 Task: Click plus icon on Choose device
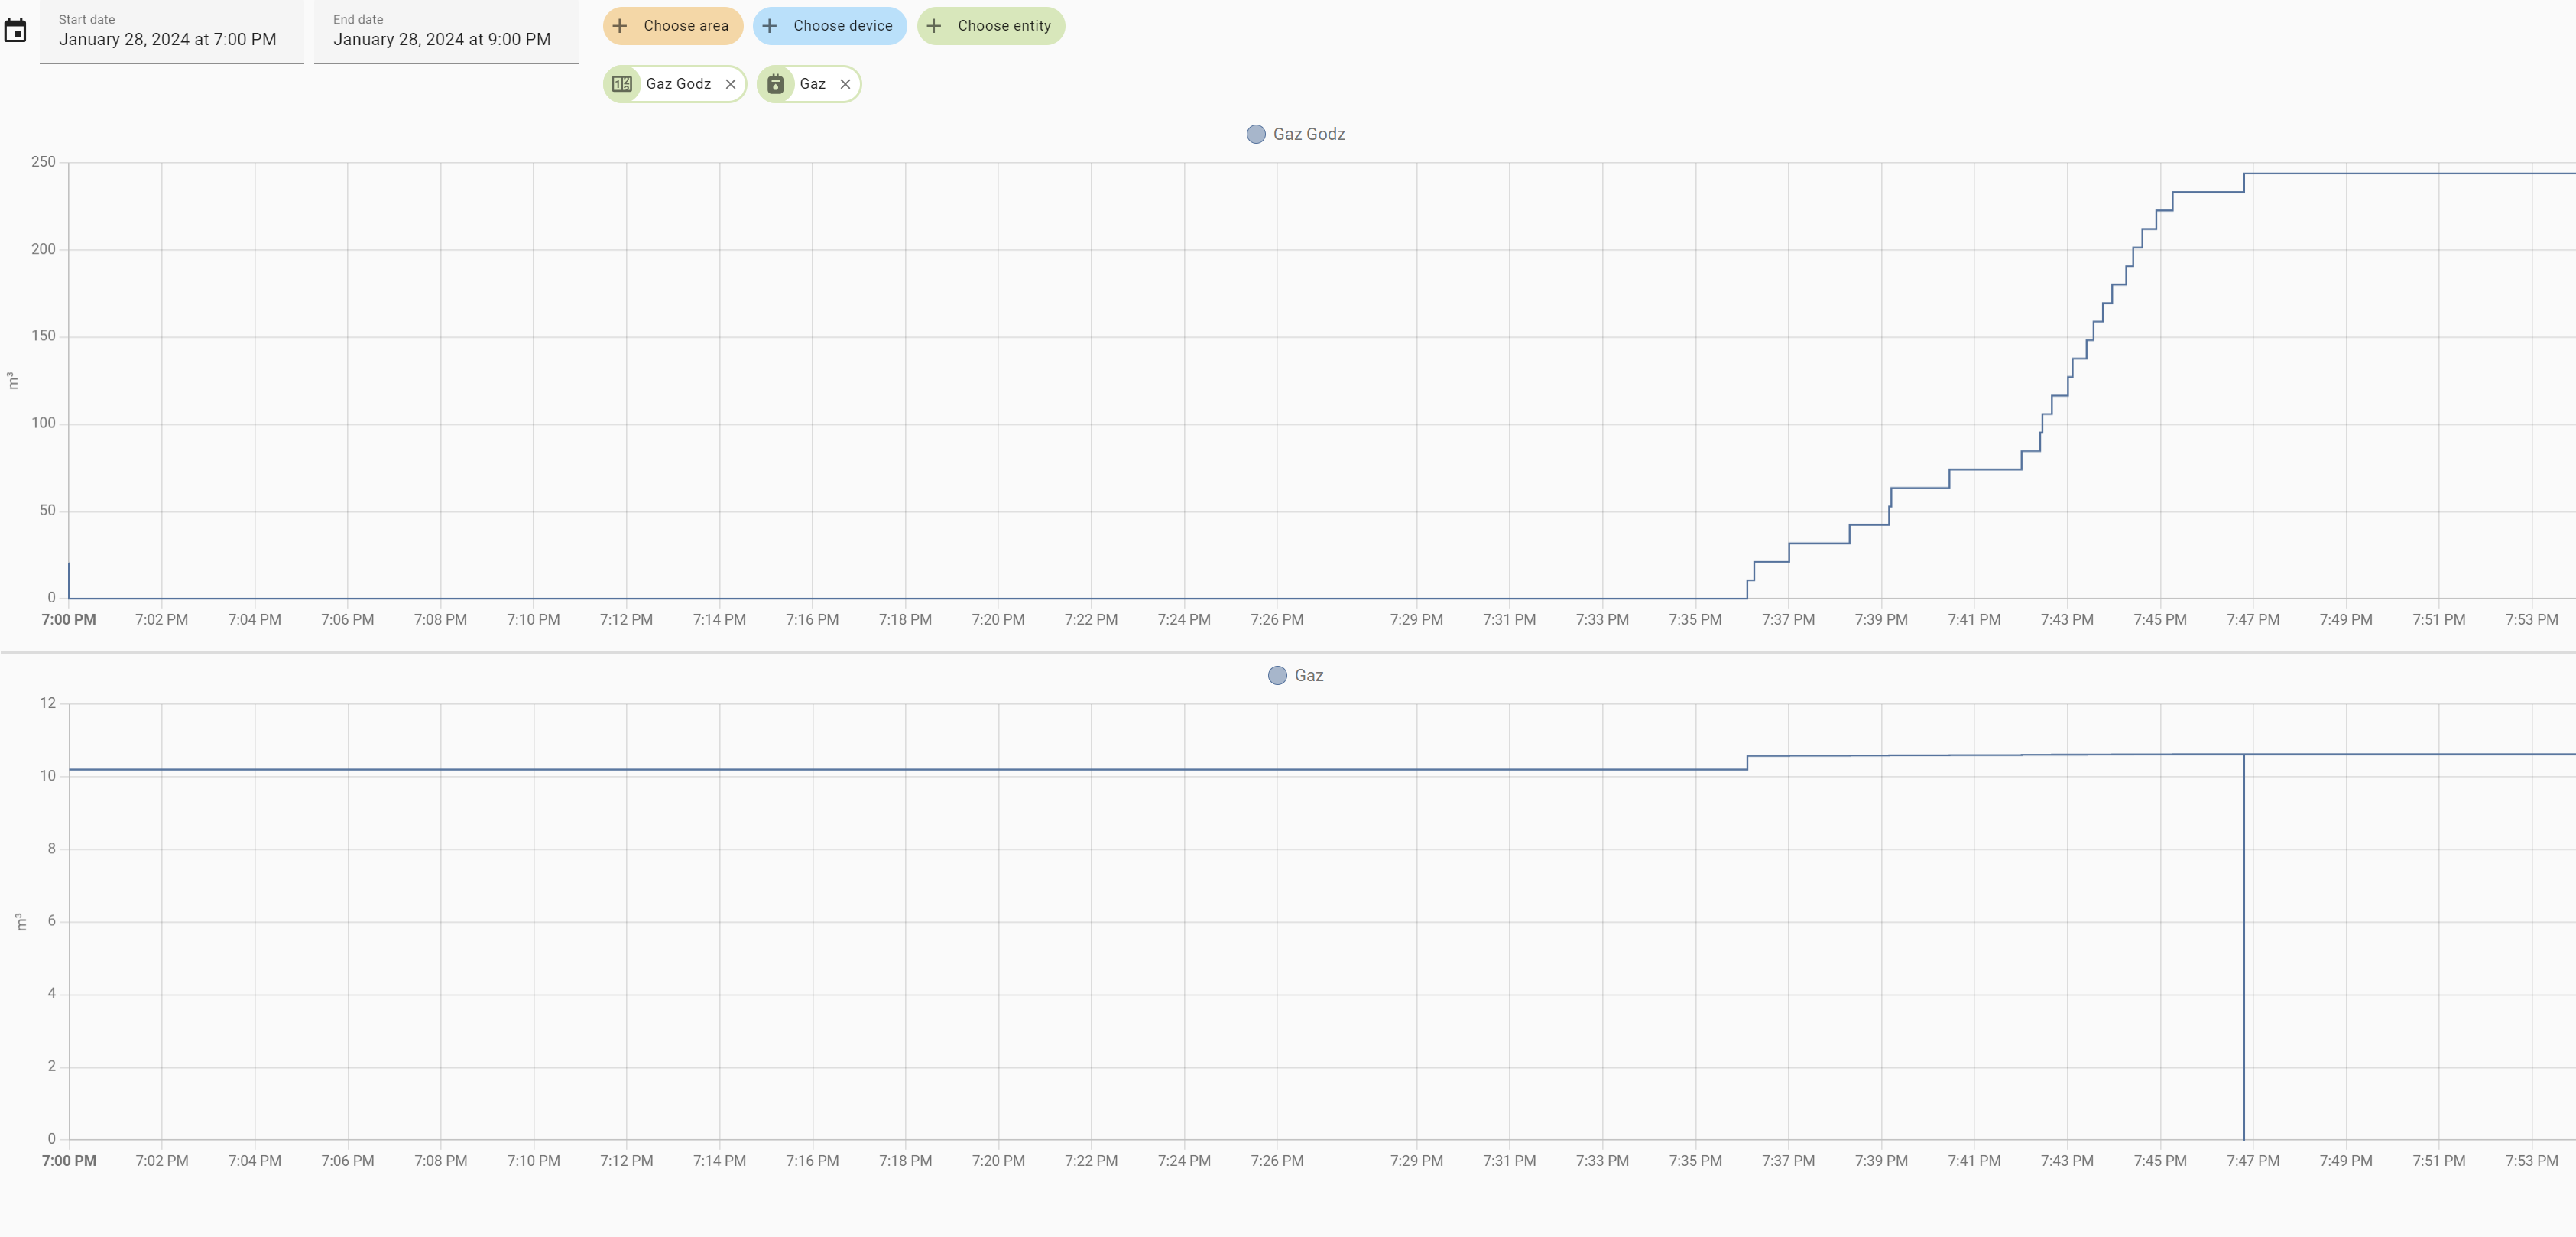pyautogui.click(x=770, y=26)
